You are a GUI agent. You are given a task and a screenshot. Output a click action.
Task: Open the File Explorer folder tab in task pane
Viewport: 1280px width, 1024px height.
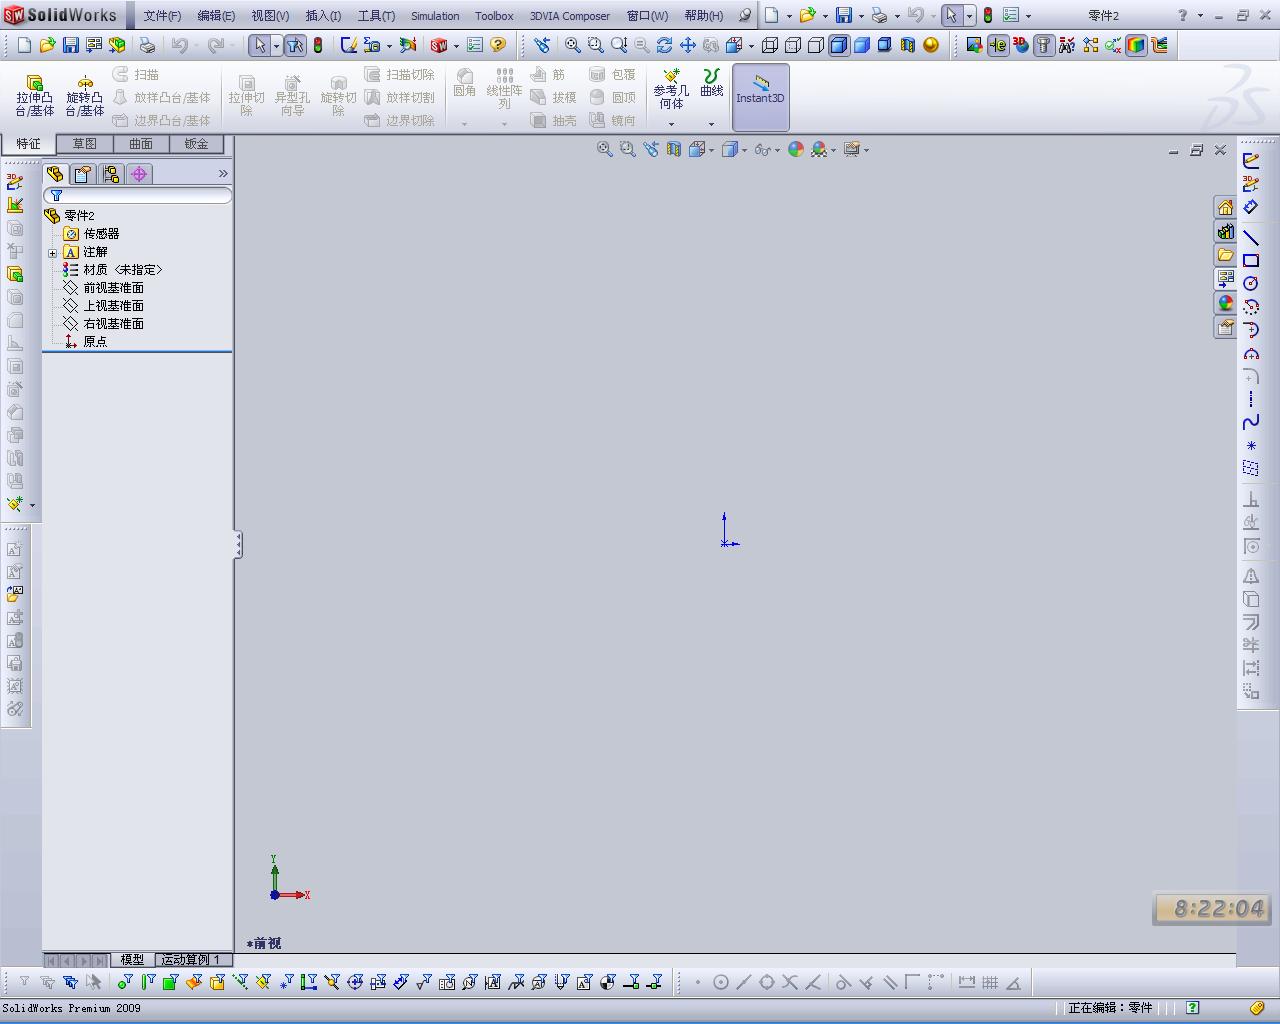(x=1225, y=255)
